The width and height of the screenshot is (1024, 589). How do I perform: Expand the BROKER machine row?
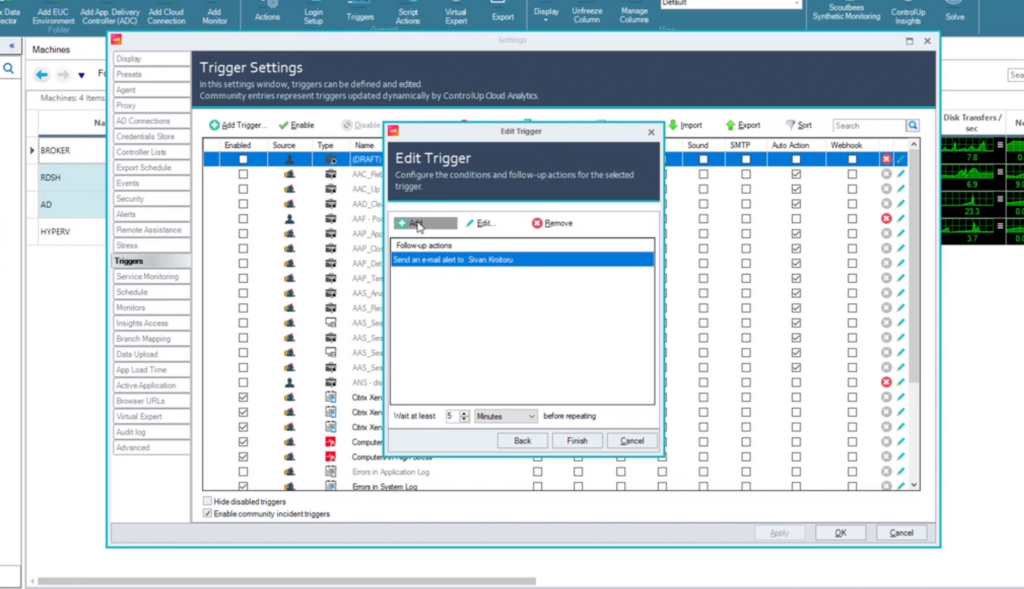tap(32, 151)
